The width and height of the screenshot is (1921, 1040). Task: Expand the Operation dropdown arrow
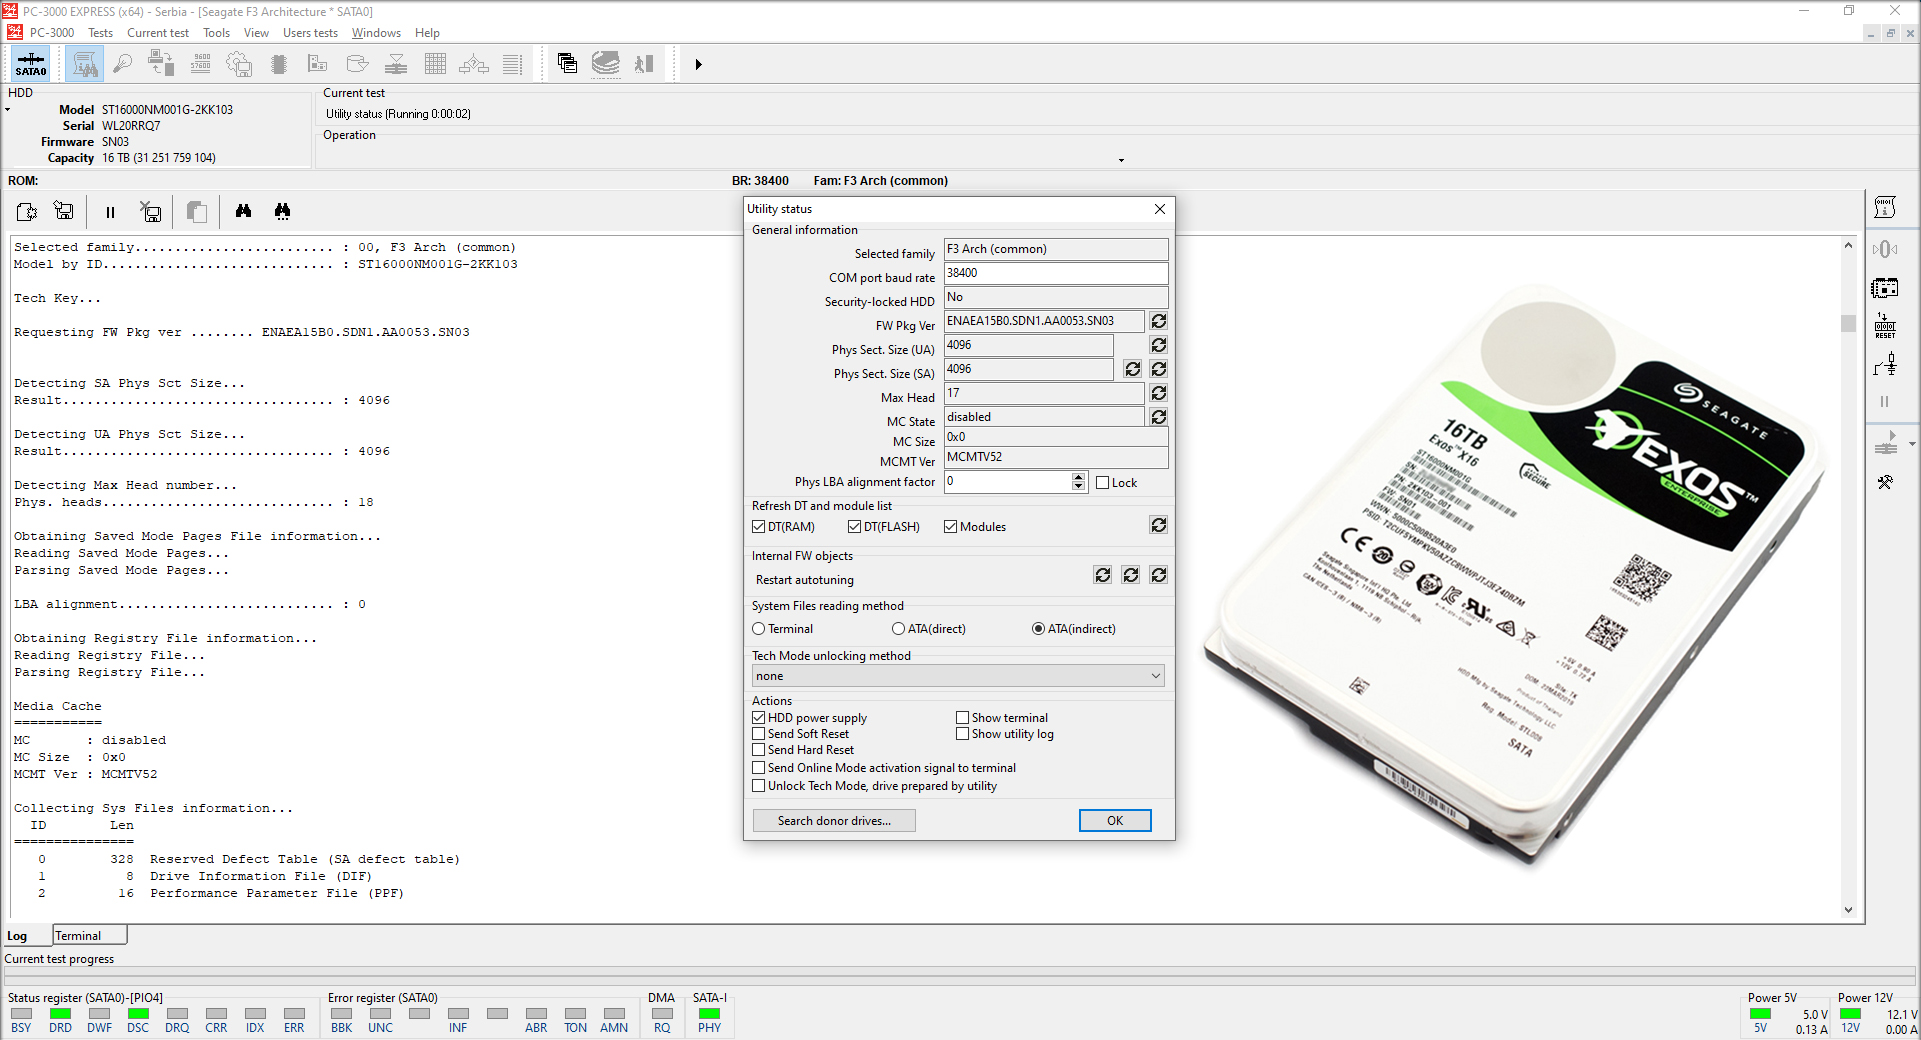click(x=1121, y=160)
